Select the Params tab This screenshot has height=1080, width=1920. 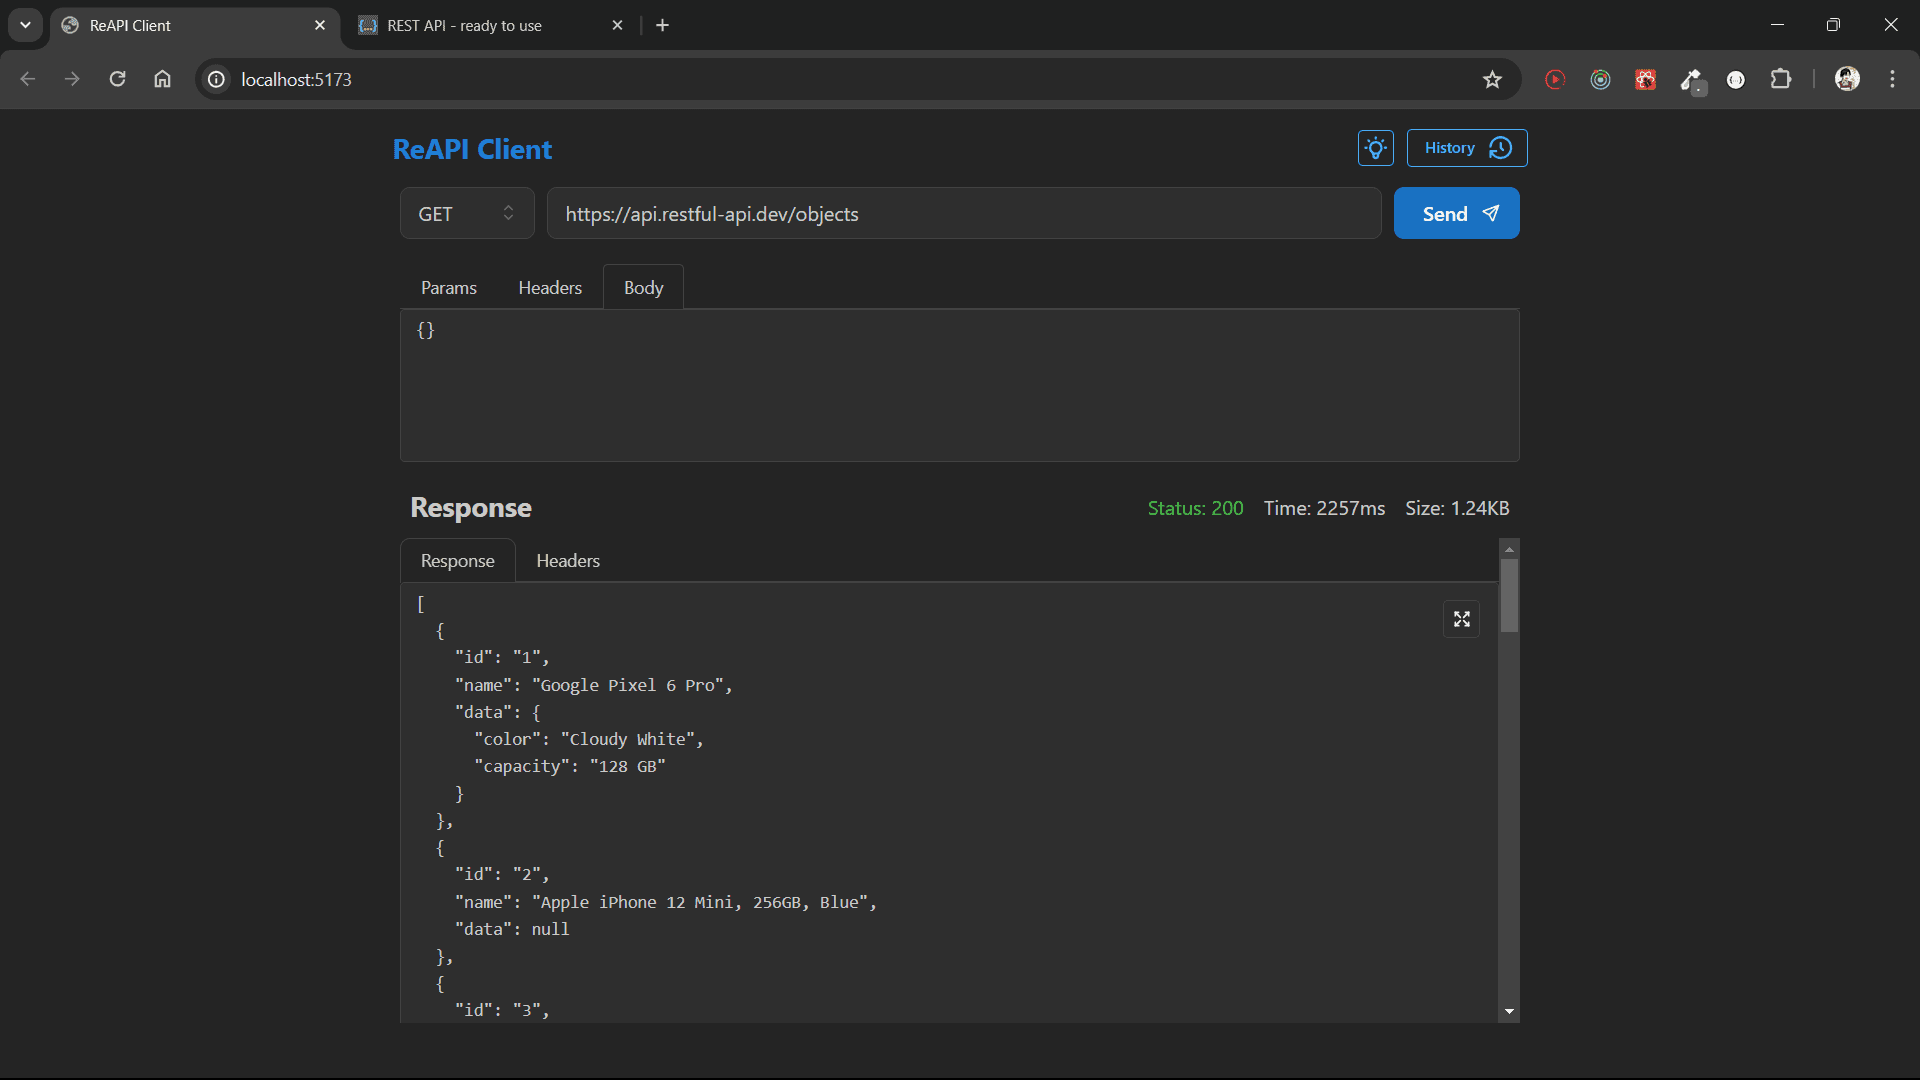coord(448,287)
